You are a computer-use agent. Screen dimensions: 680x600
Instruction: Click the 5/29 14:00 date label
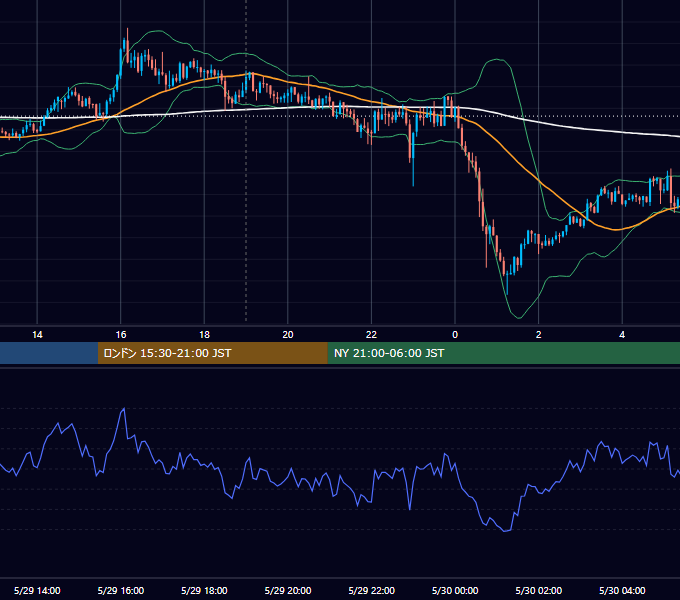click(37, 590)
